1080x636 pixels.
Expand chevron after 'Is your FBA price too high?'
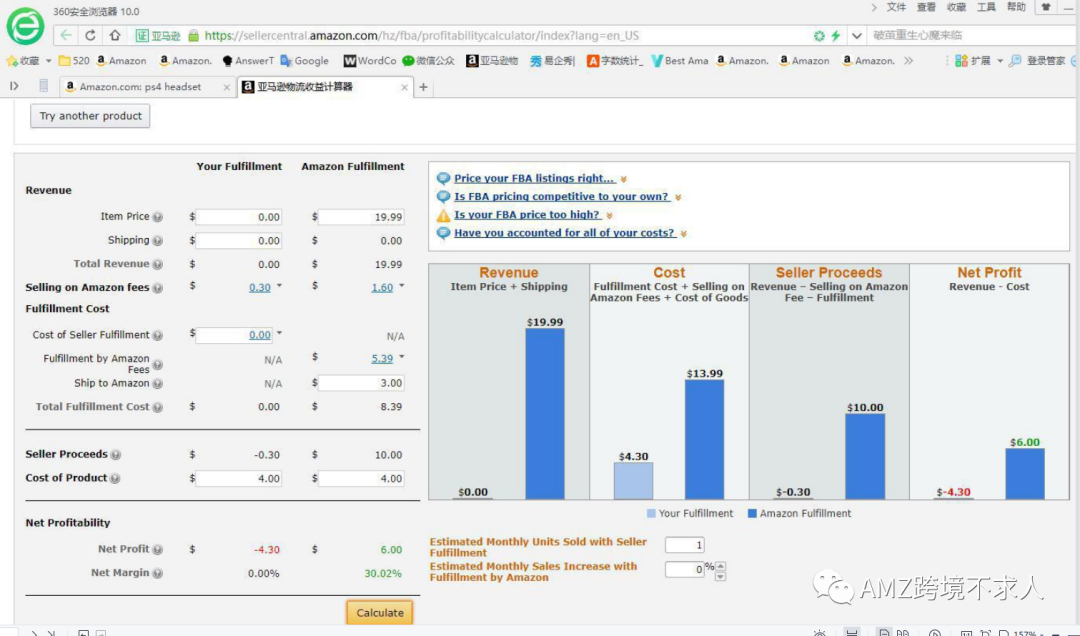click(x=609, y=215)
